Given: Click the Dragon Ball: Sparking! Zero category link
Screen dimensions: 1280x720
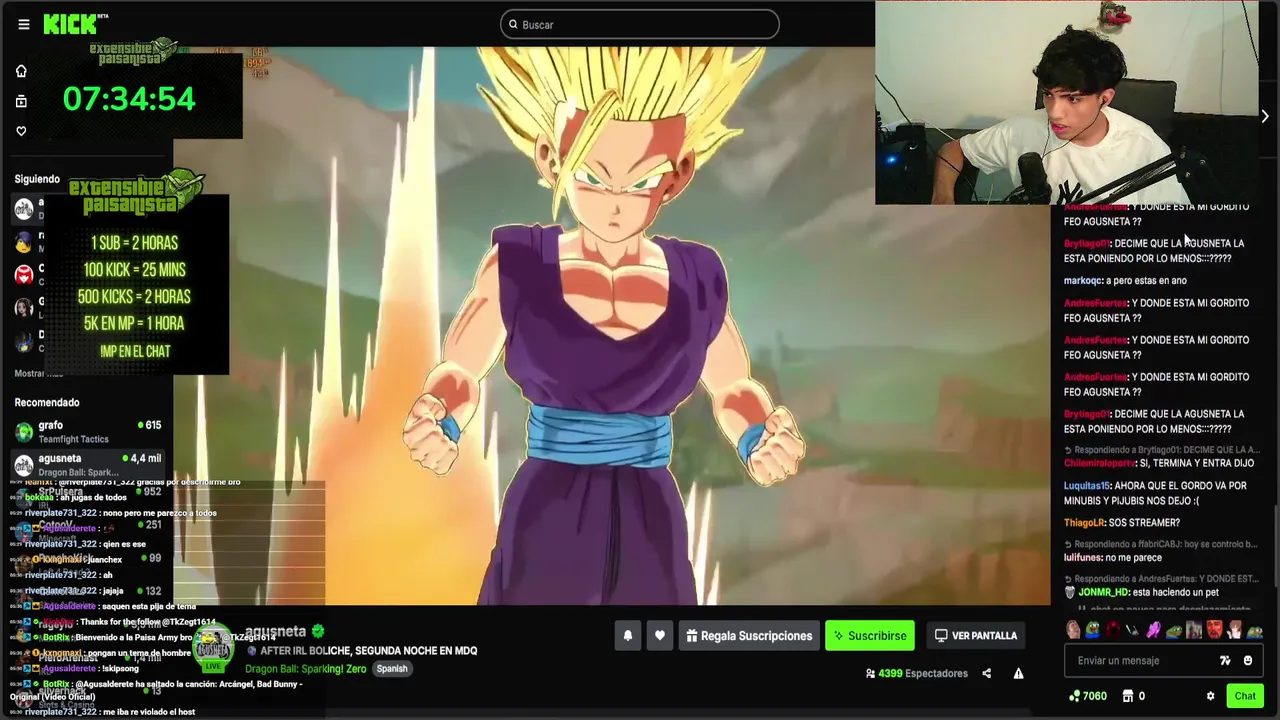Looking at the screenshot, I should click(x=307, y=669).
